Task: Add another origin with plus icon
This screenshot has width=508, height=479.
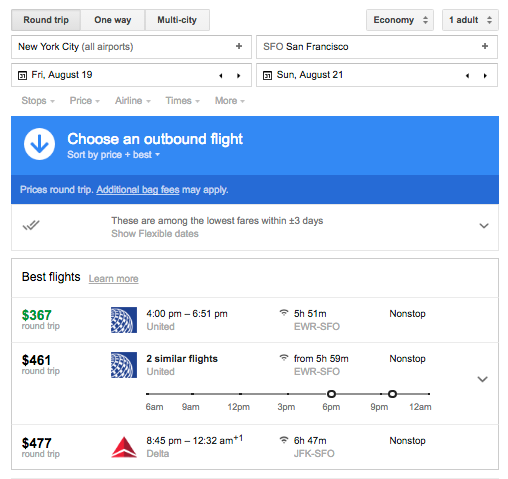Action: click(x=239, y=46)
